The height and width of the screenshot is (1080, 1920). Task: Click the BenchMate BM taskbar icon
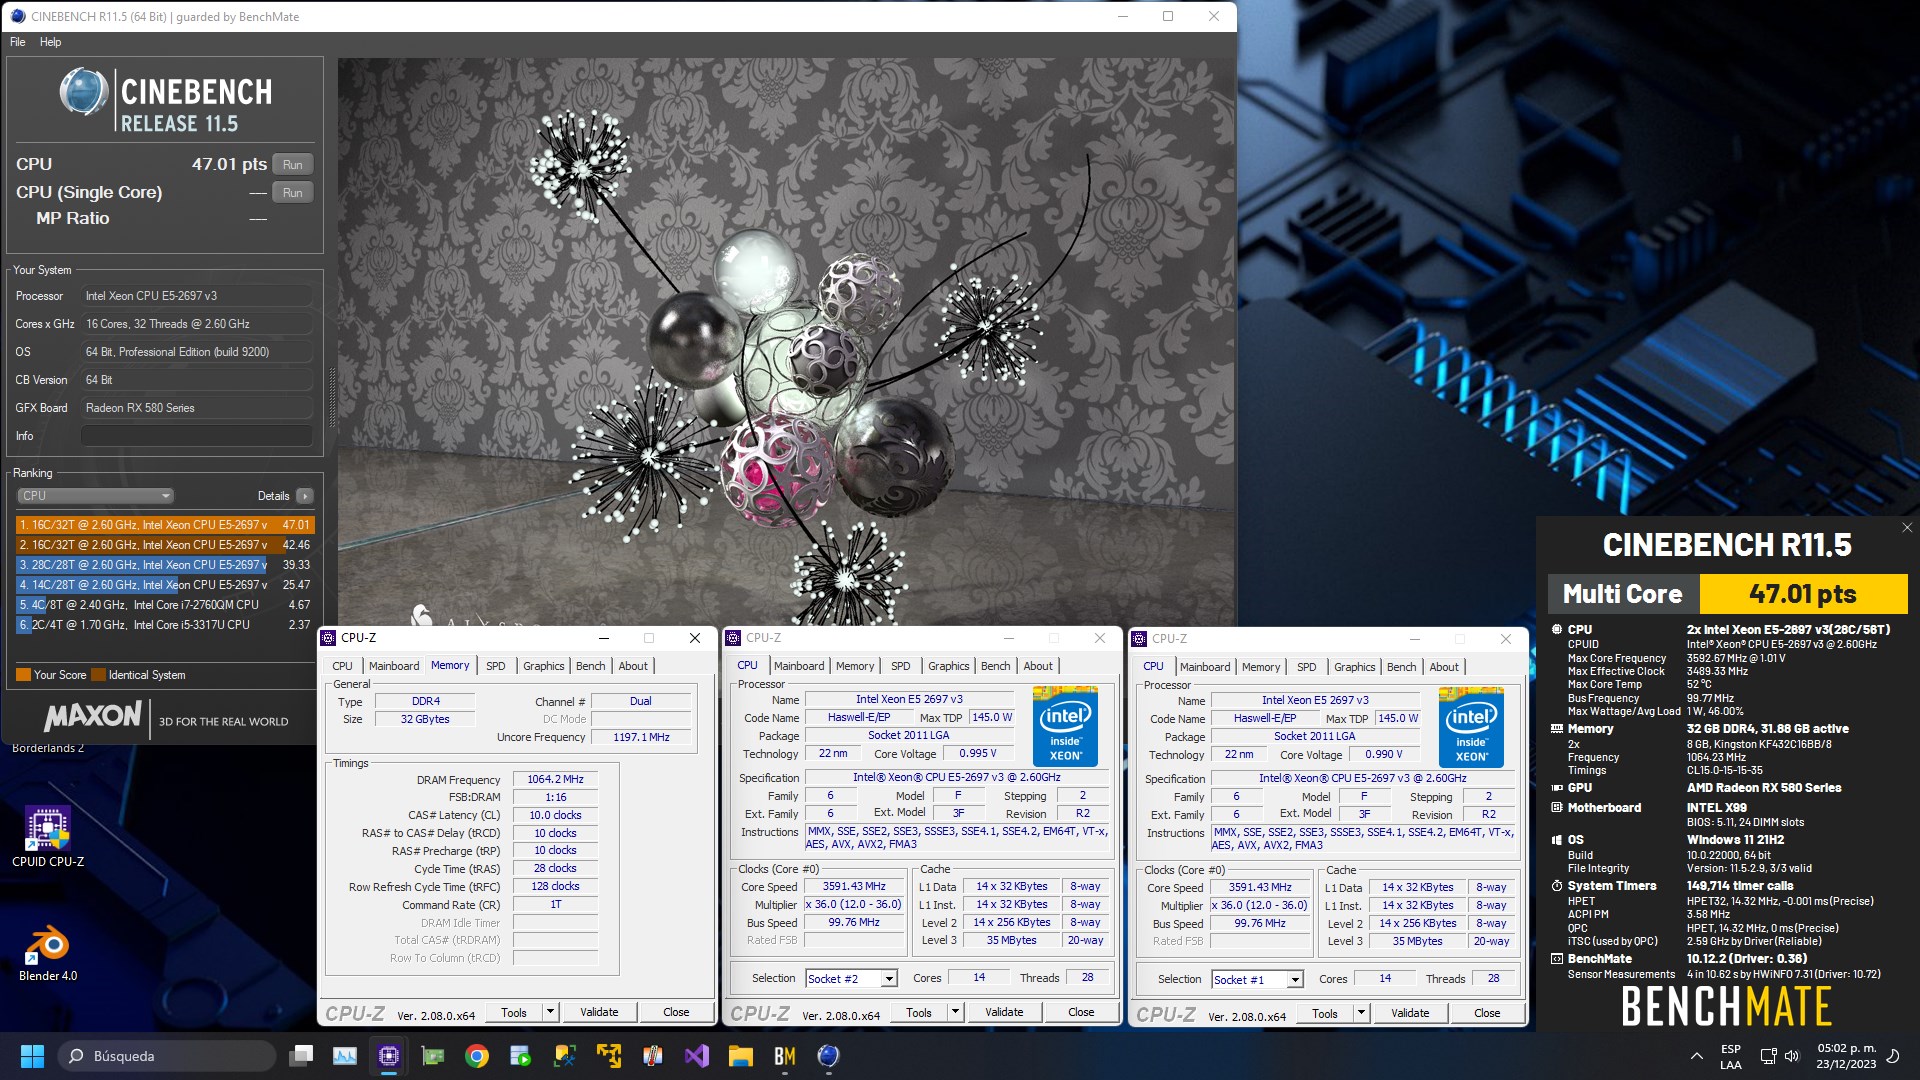(x=785, y=1056)
